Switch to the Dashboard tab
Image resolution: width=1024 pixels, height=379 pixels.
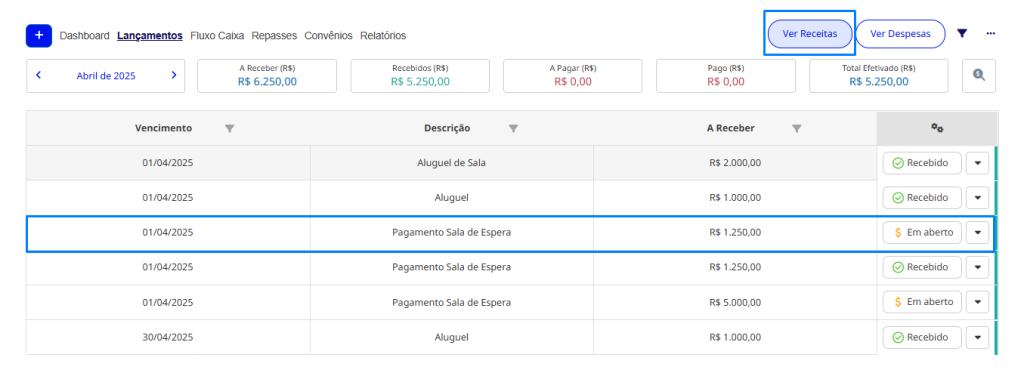(84, 35)
